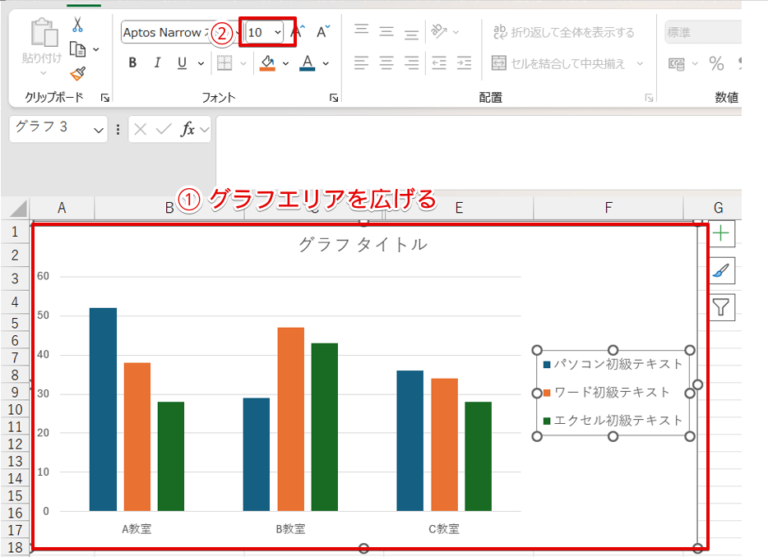Select the Format Painter brush icon
The height and width of the screenshot is (557, 768).
(78, 74)
